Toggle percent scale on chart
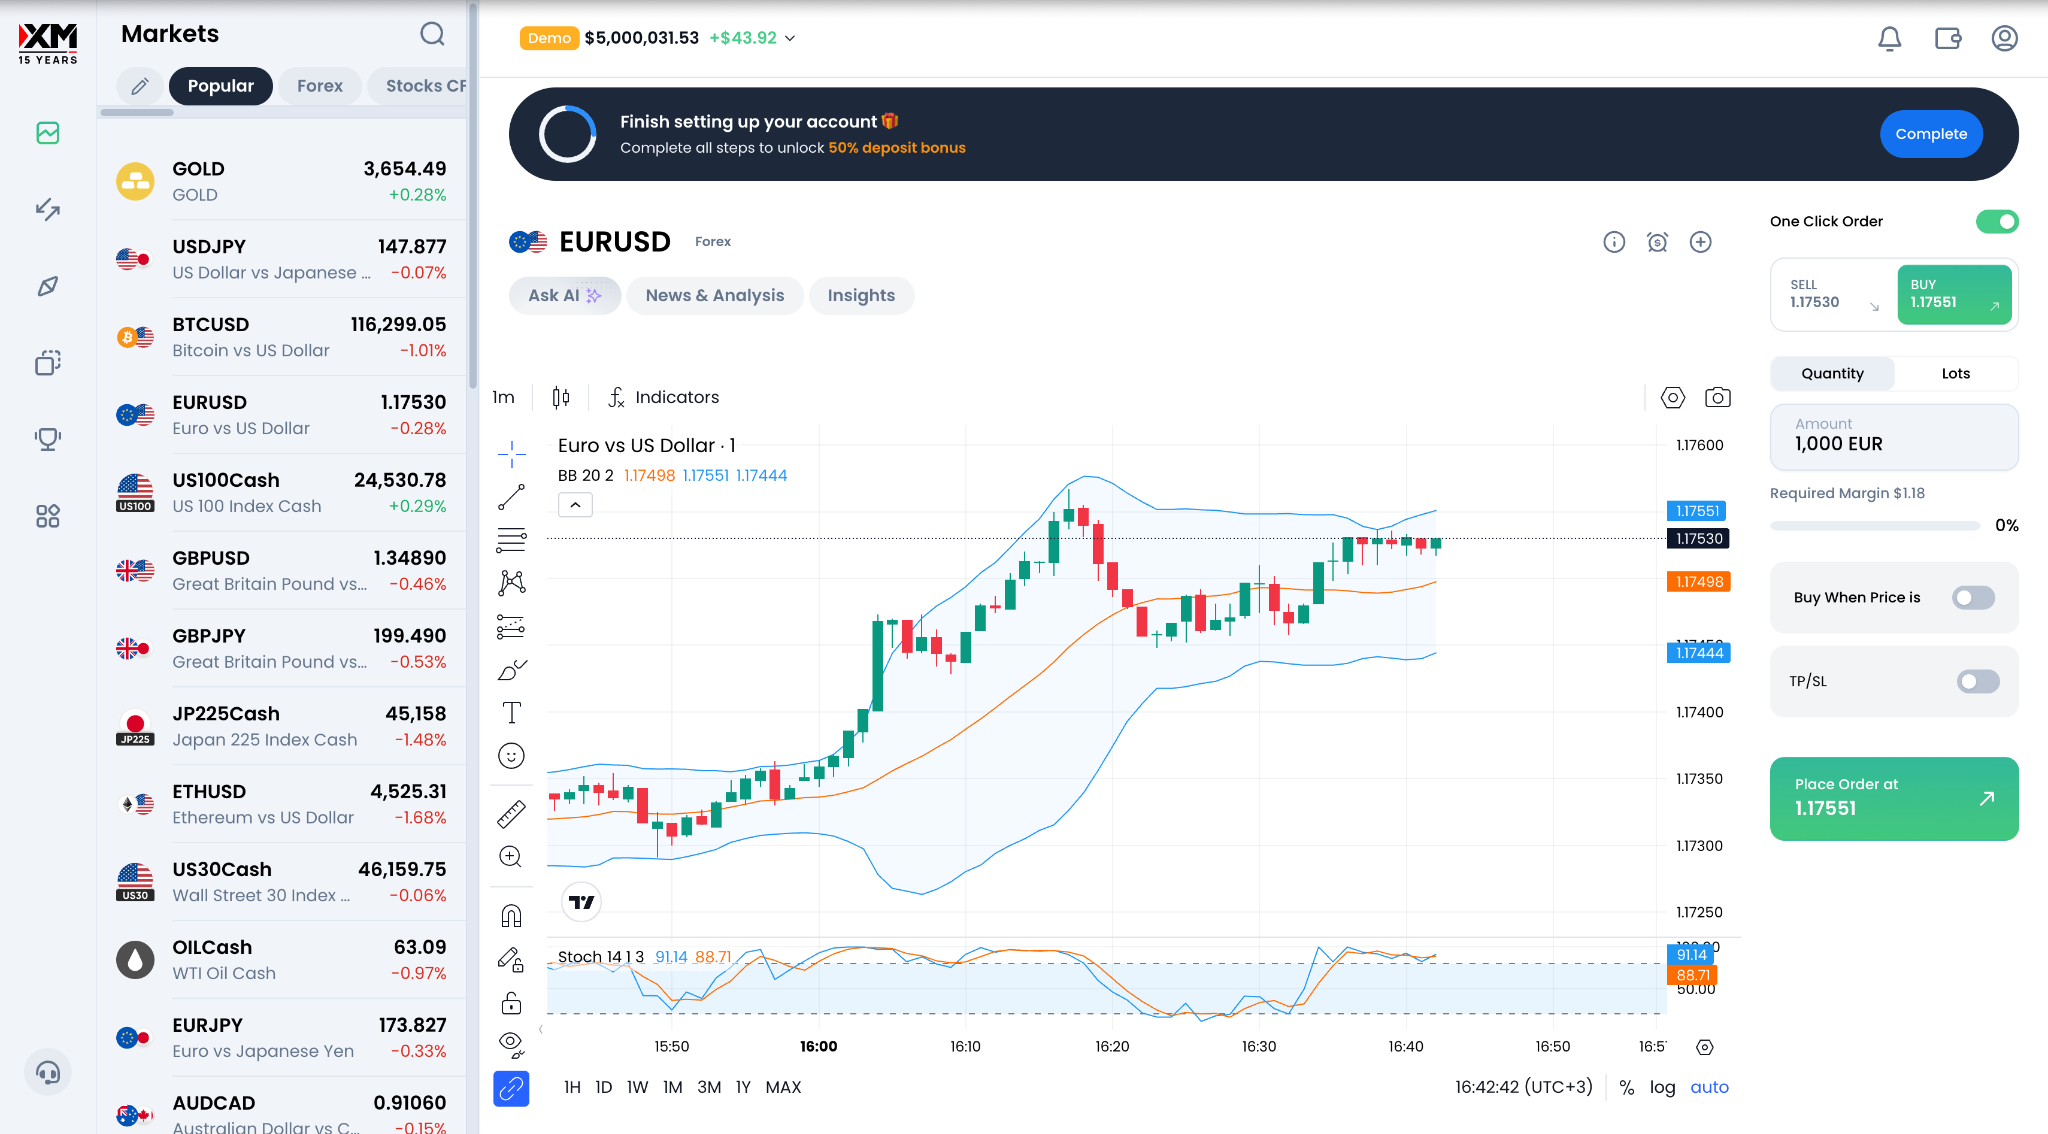This screenshot has width=2048, height=1134. pyautogui.click(x=1627, y=1088)
